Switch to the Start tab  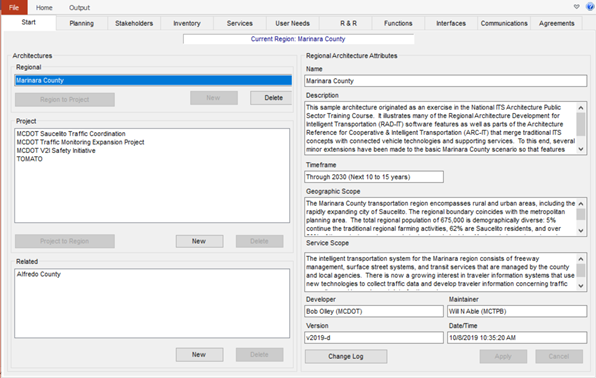(x=29, y=22)
